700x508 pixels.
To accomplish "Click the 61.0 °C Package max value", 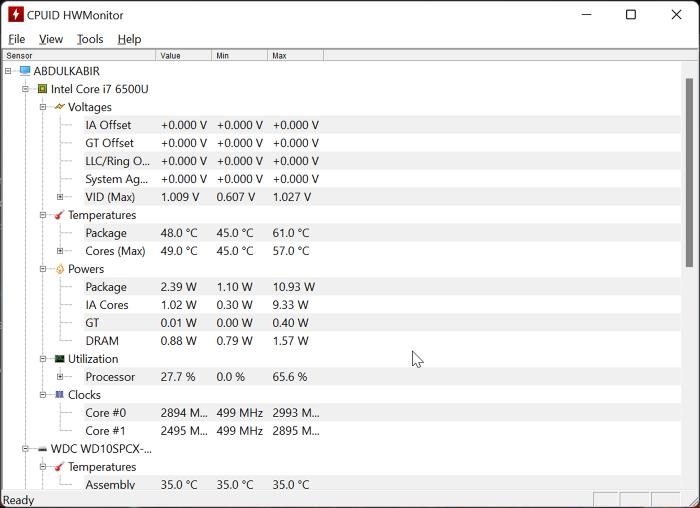I will tap(291, 233).
